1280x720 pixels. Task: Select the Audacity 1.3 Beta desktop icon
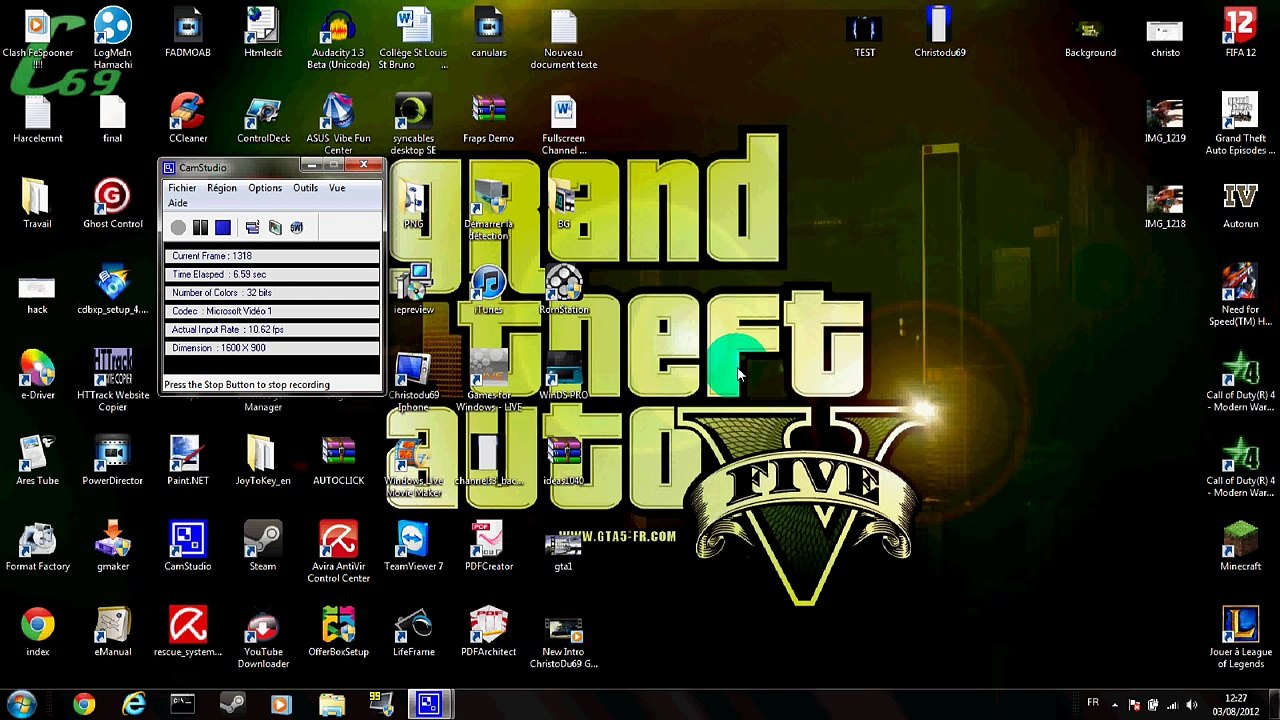pyautogui.click(x=338, y=39)
